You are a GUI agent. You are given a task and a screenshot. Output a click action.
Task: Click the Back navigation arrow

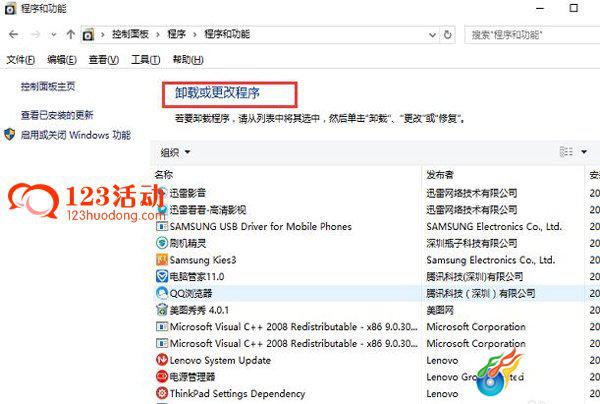pyautogui.click(x=13, y=34)
